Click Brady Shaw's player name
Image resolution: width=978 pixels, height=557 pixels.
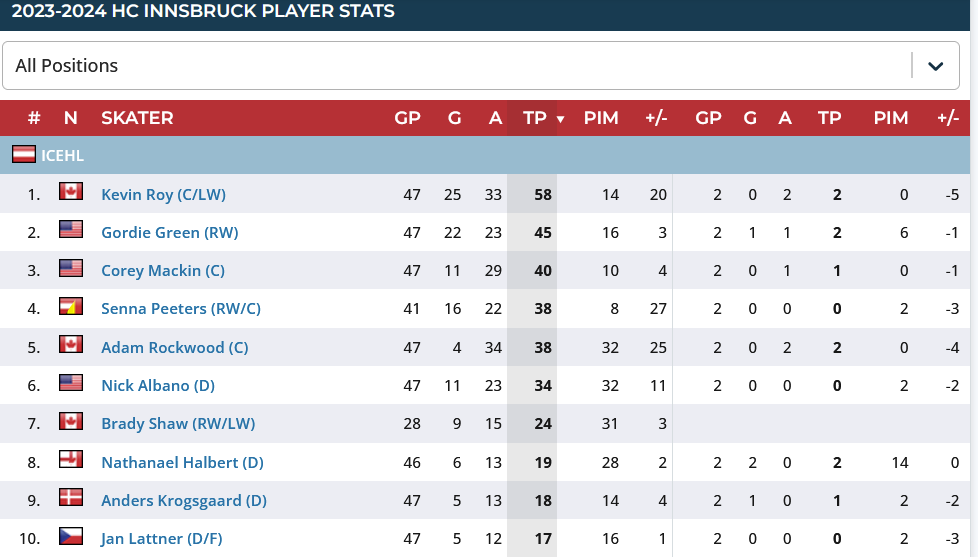click(178, 424)
